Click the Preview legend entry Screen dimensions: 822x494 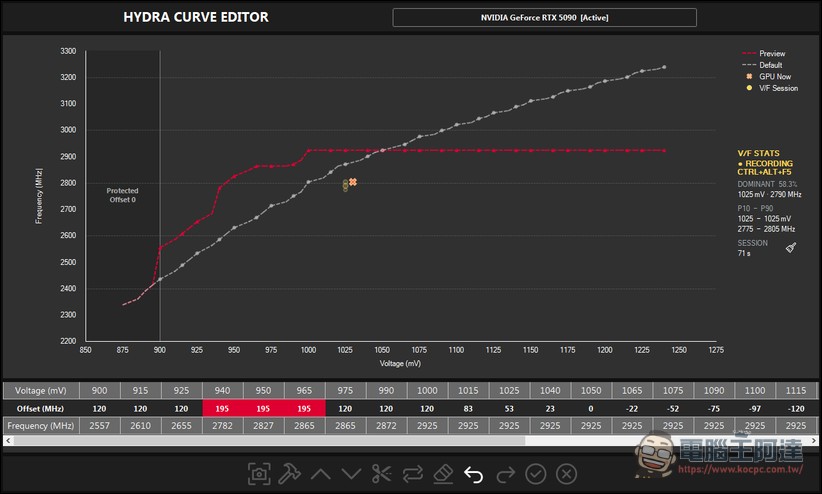click(764, 53)
